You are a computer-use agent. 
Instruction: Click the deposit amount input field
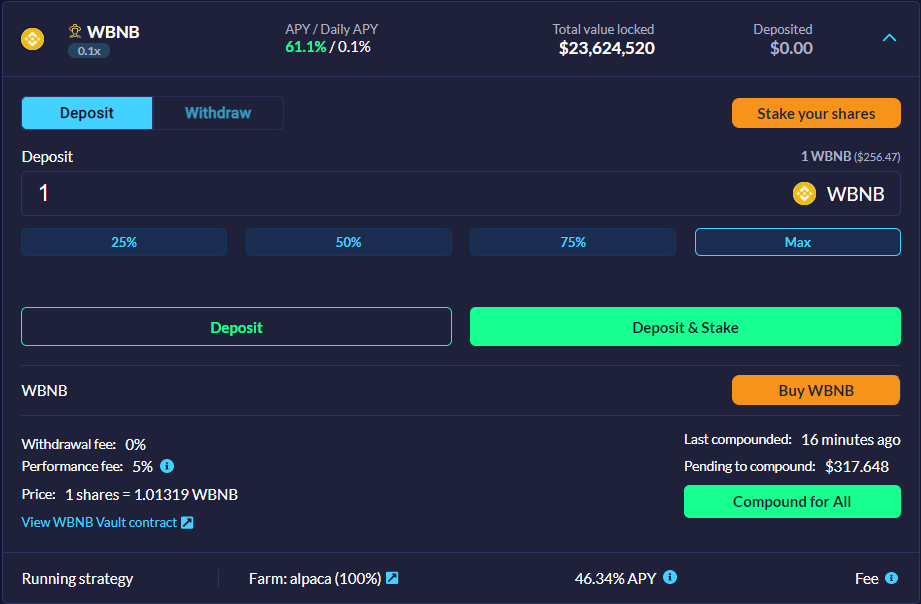(460, 193)
